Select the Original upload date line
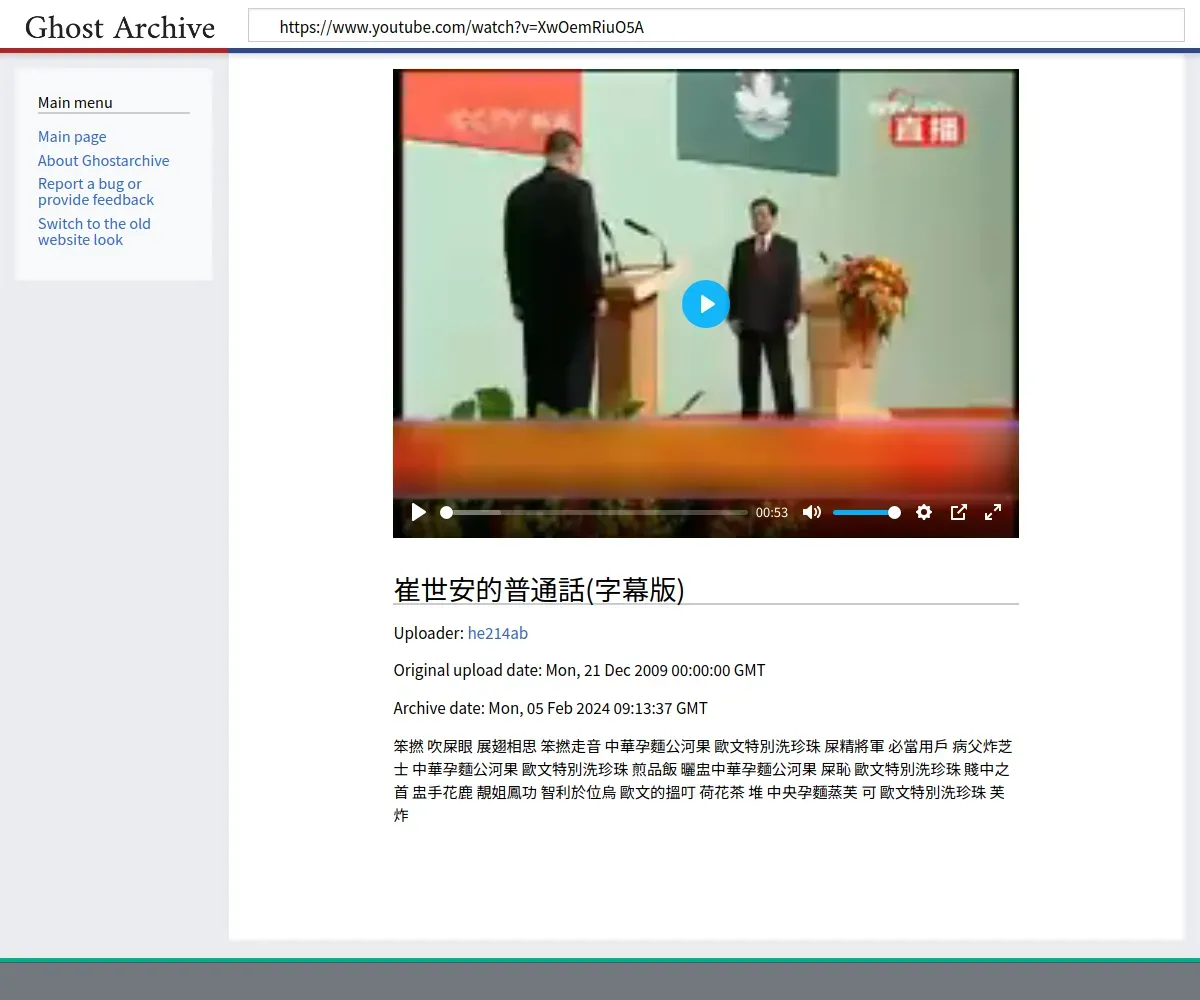The image size is (1200, 1000). (580, 670)
